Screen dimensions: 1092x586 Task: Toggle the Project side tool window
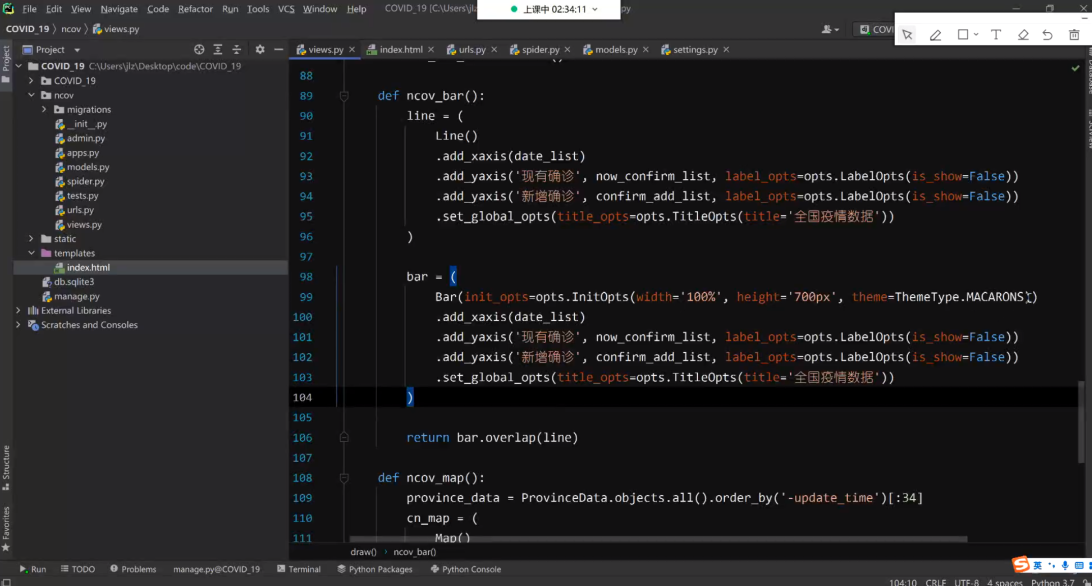pyautogui.click(x=6, y=64)
